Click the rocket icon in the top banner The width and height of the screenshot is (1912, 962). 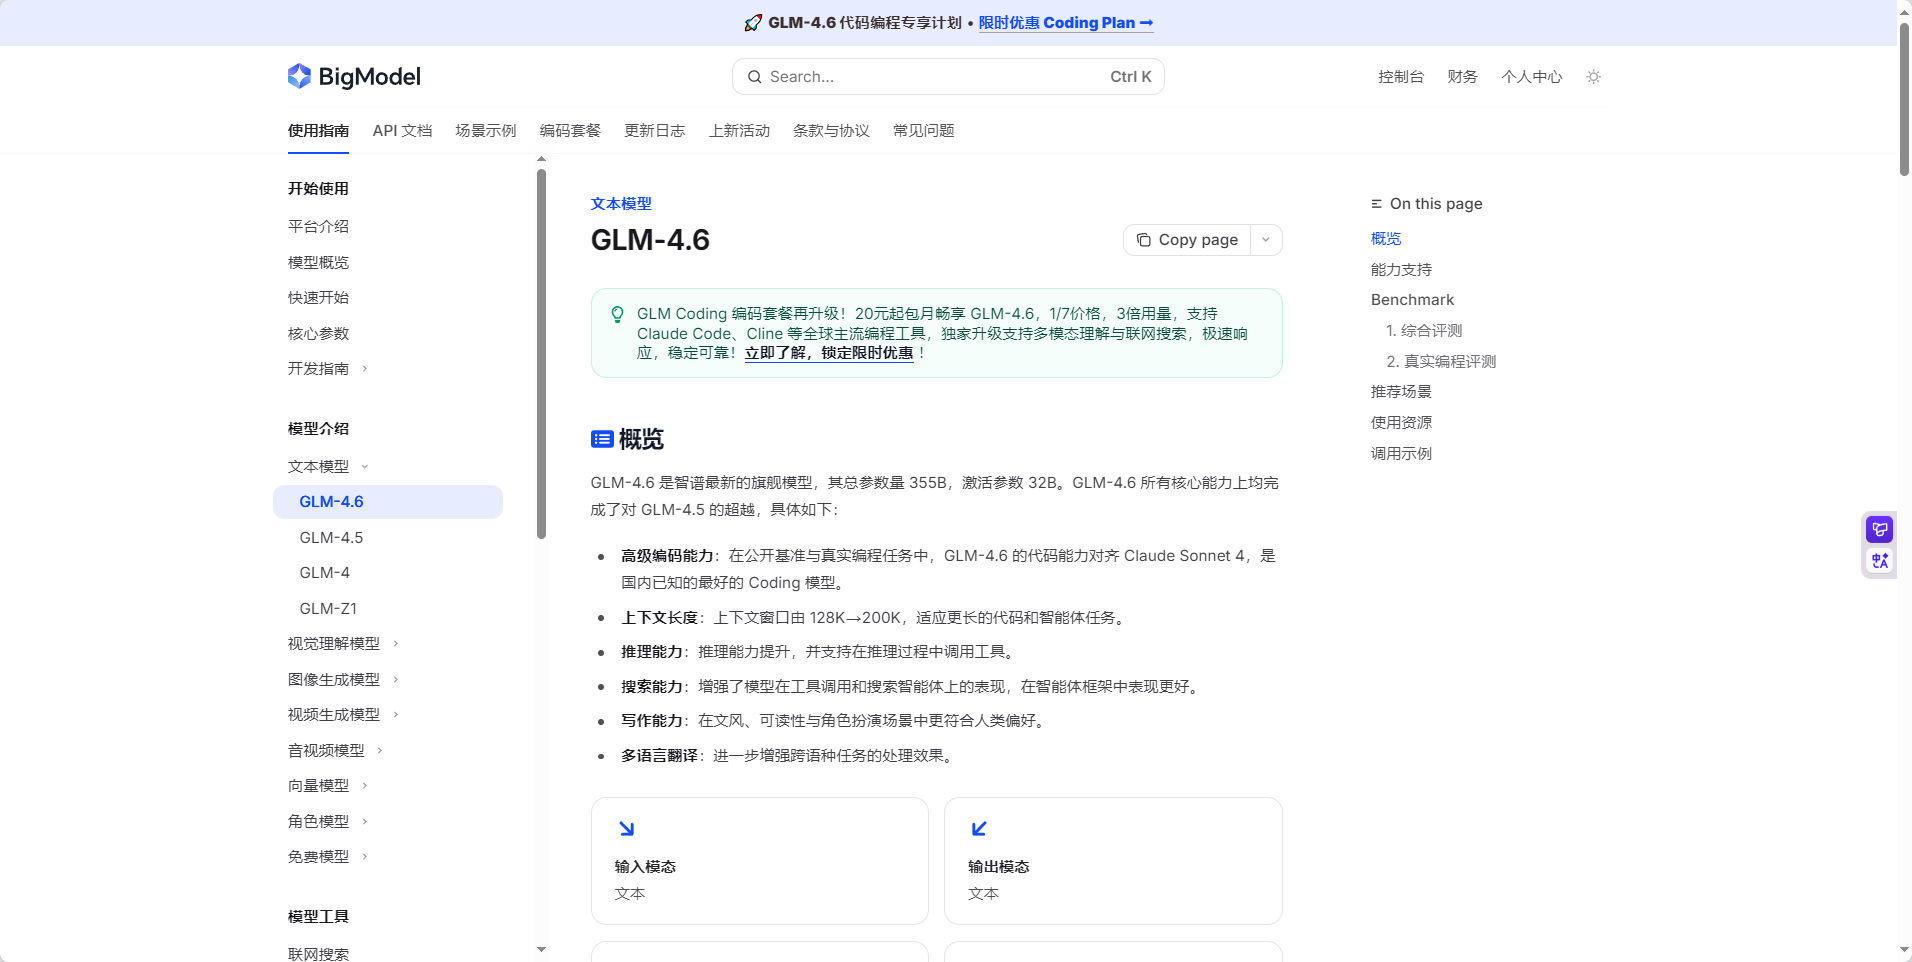click(x=752, y=22)
